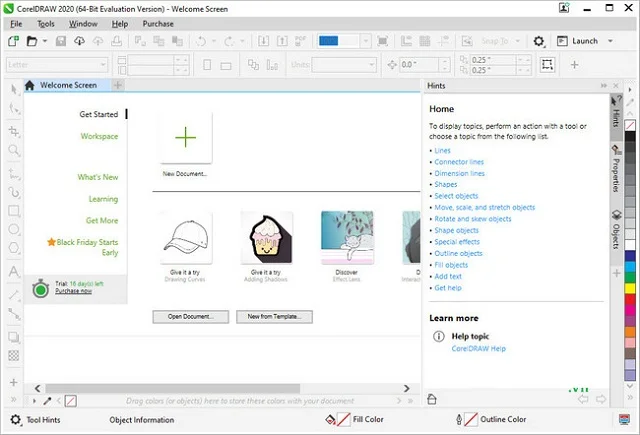
Task: Click the Home icon on Welcome tab
Action: click(29, 85)
